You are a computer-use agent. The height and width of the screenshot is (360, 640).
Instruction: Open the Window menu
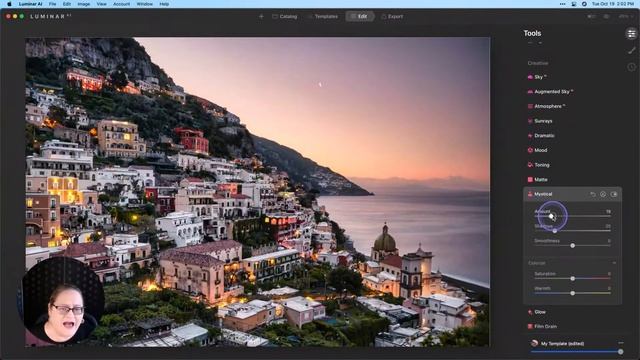(144, 4)
